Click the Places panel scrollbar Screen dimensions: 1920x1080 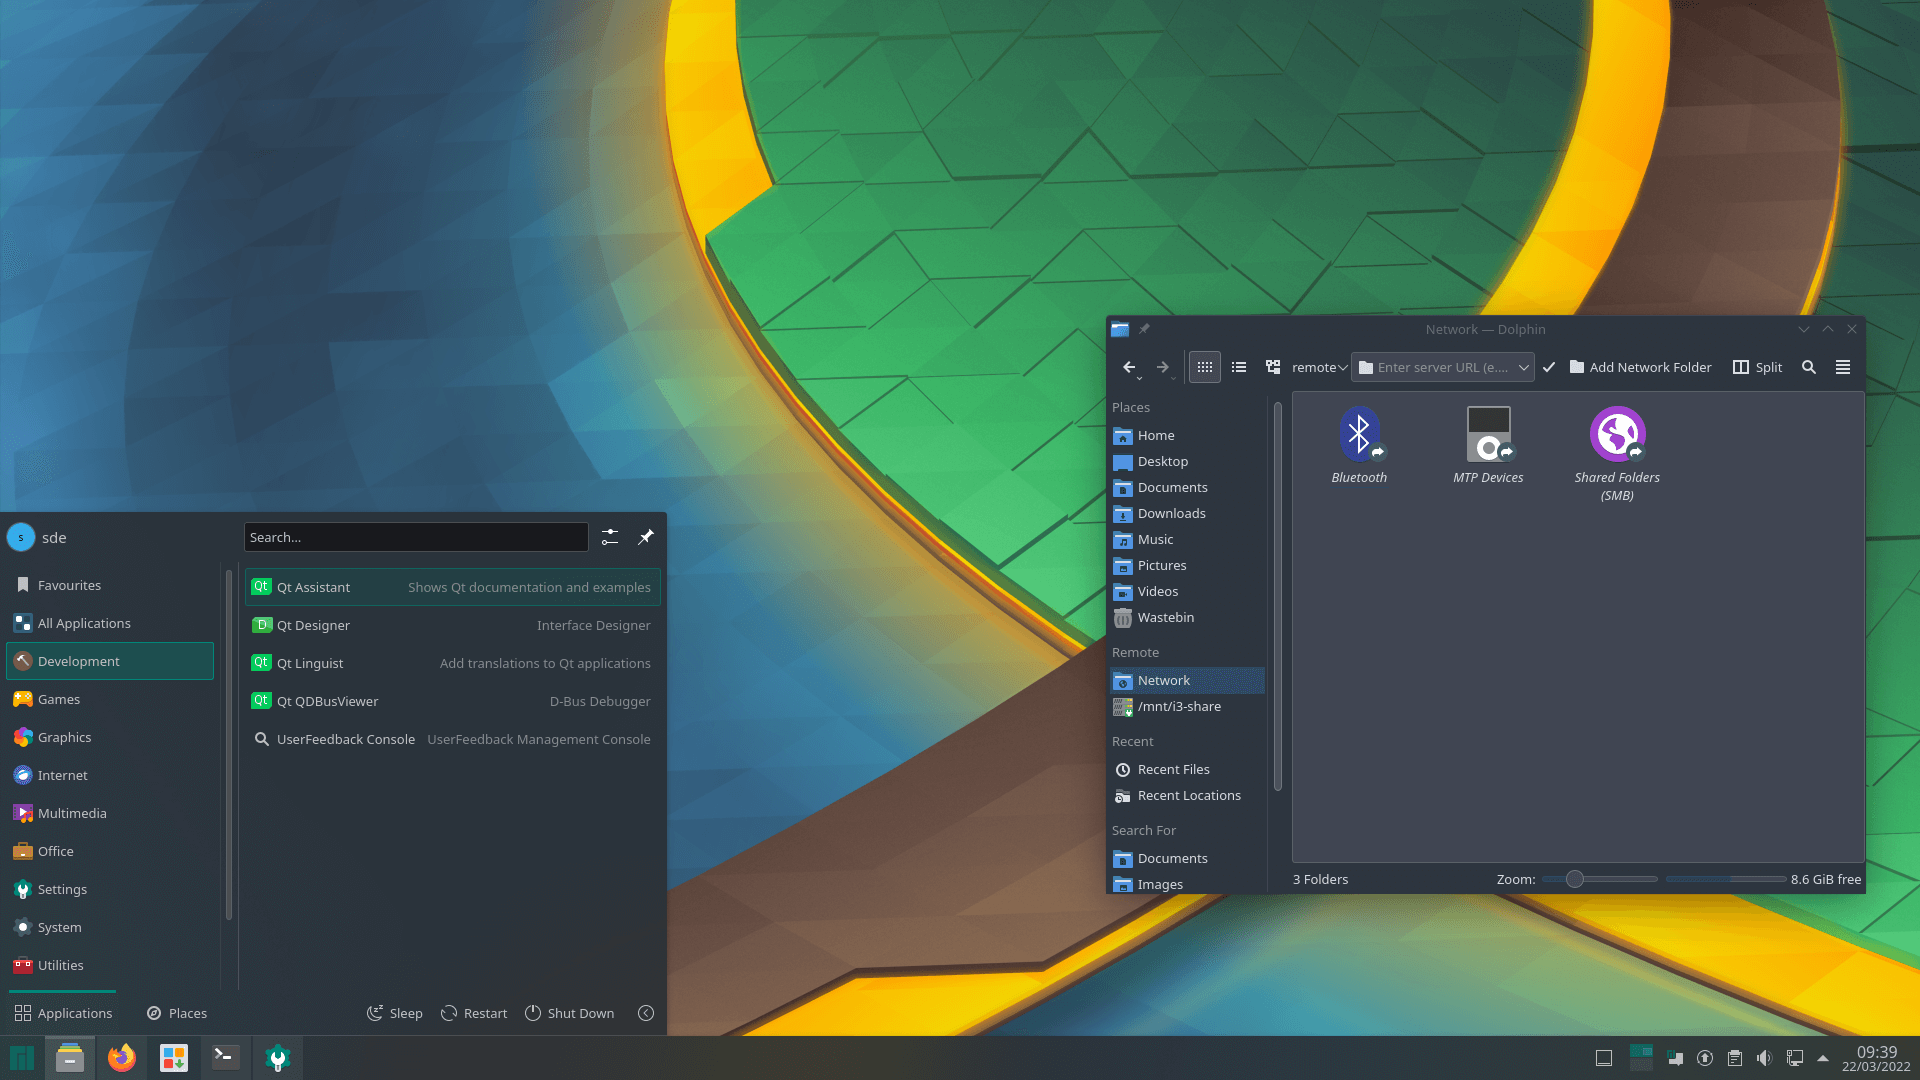pyautogui.click(x=1277, y=596)
